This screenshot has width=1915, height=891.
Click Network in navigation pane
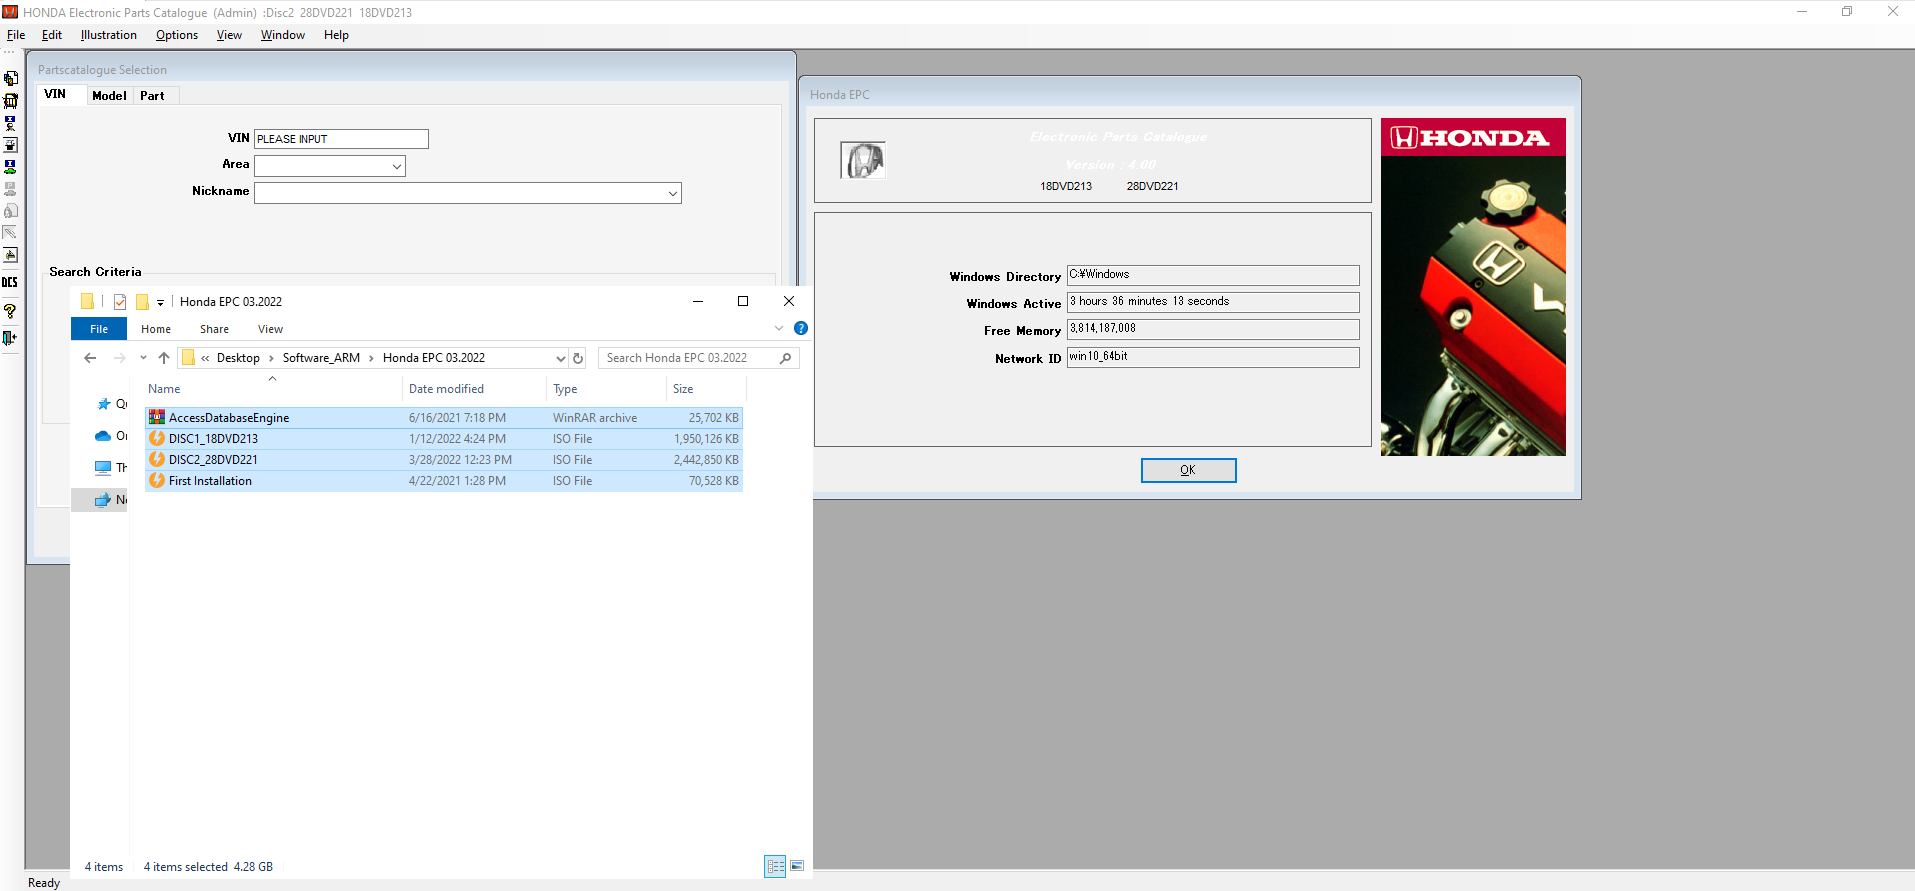[x=103, y=500]
